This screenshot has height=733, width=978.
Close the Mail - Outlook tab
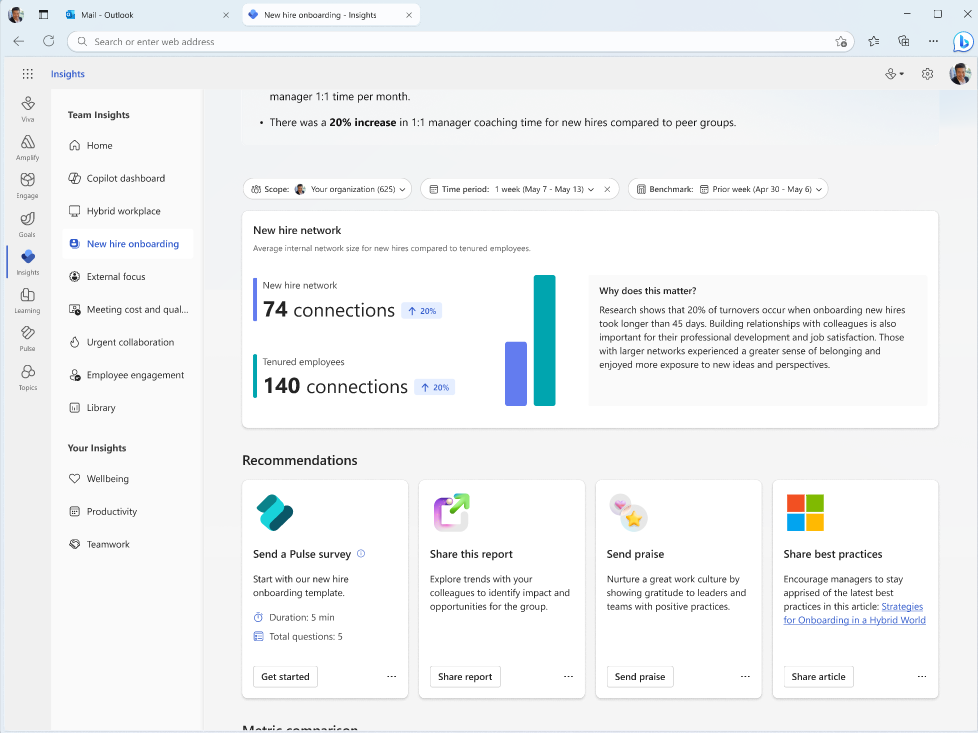(226, 15)
